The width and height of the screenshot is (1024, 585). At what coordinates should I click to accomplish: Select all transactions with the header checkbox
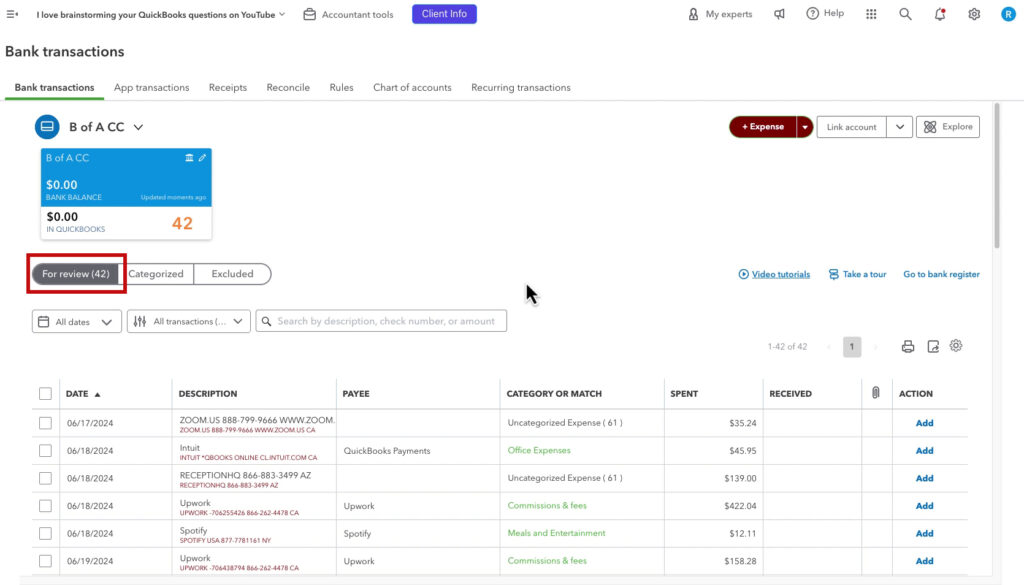45,393
